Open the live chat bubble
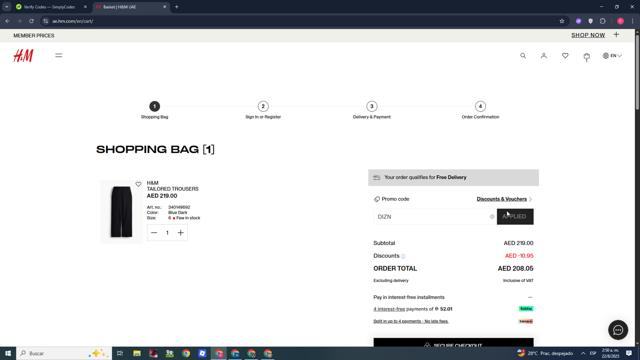Image resolution: width=640 pixels, height=360 pixels. (618, 330)
